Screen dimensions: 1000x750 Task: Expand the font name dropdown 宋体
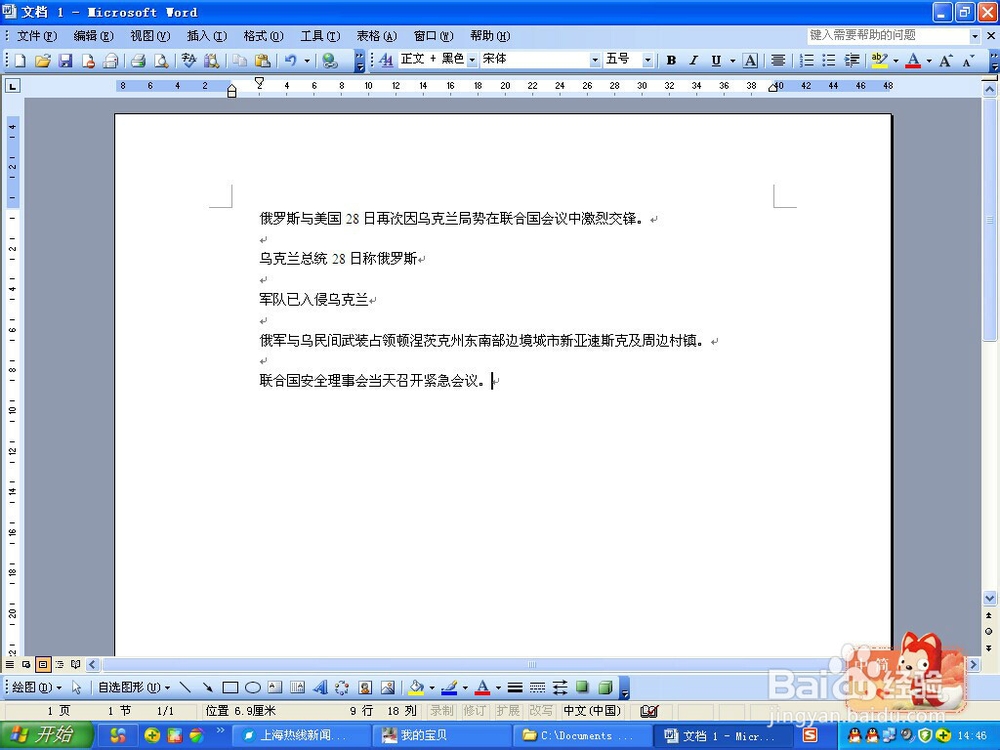(595, 60)
